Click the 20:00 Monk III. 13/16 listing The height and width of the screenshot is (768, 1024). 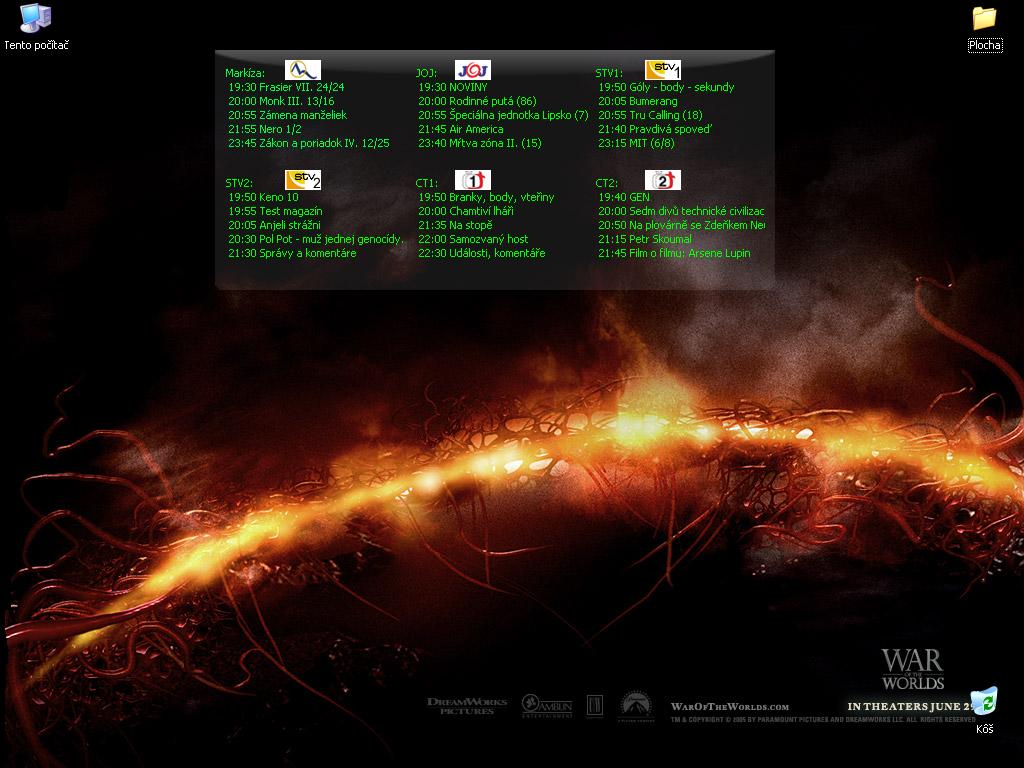tap(281, 101)
